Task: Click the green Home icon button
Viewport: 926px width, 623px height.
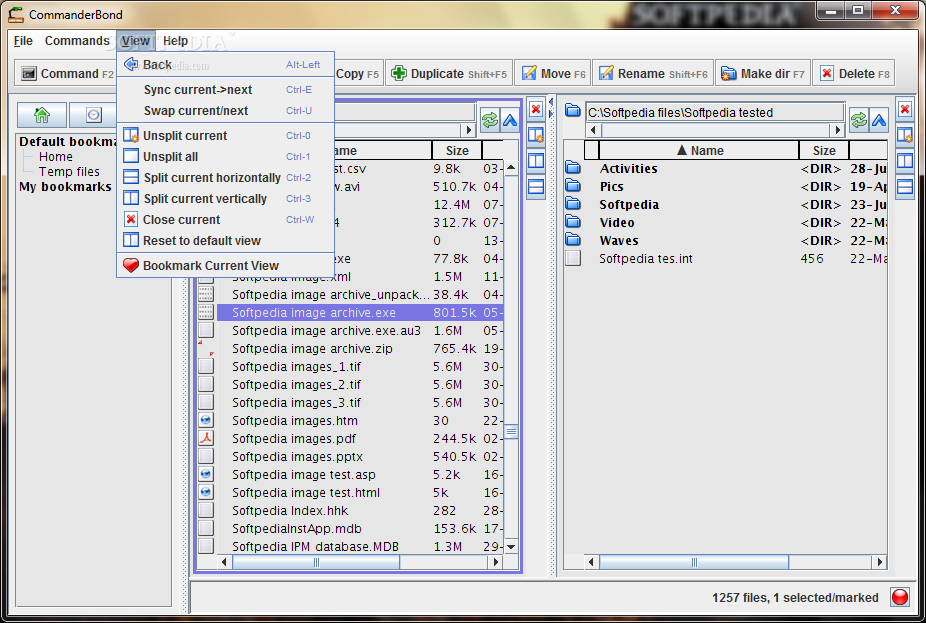Action: point(42,115)
